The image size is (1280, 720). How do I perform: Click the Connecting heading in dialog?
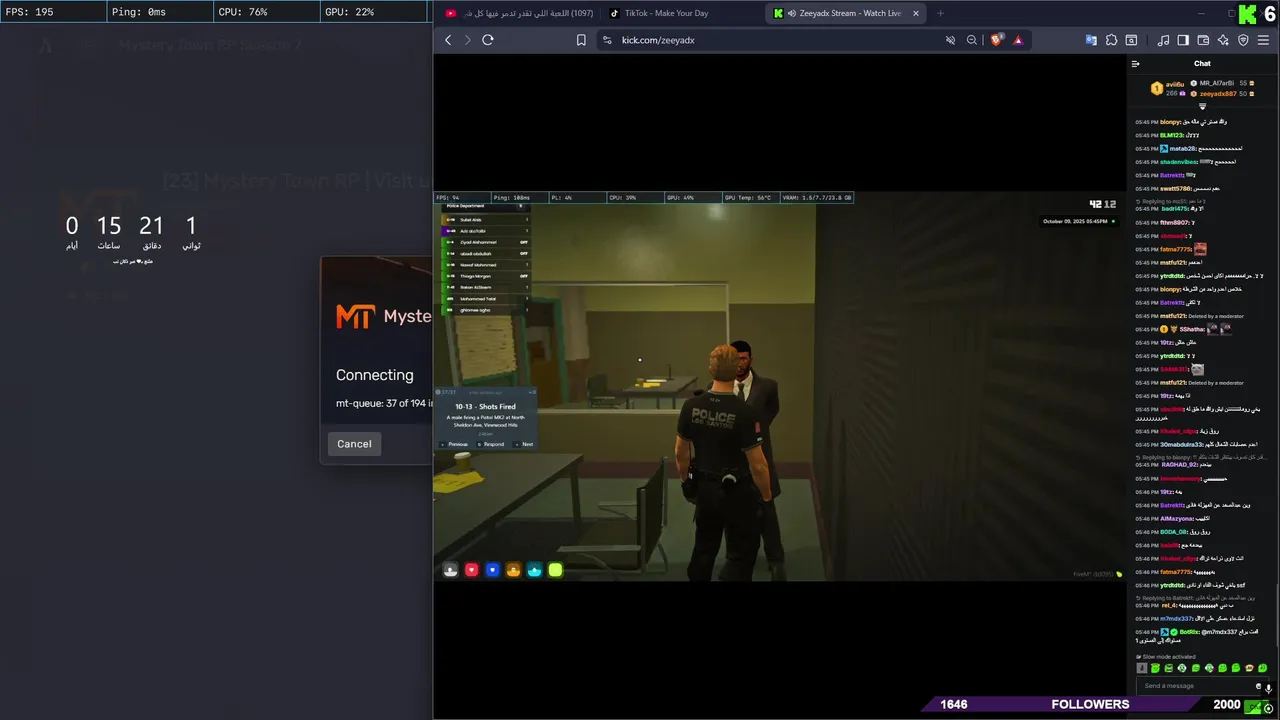(x=375, y=375)
